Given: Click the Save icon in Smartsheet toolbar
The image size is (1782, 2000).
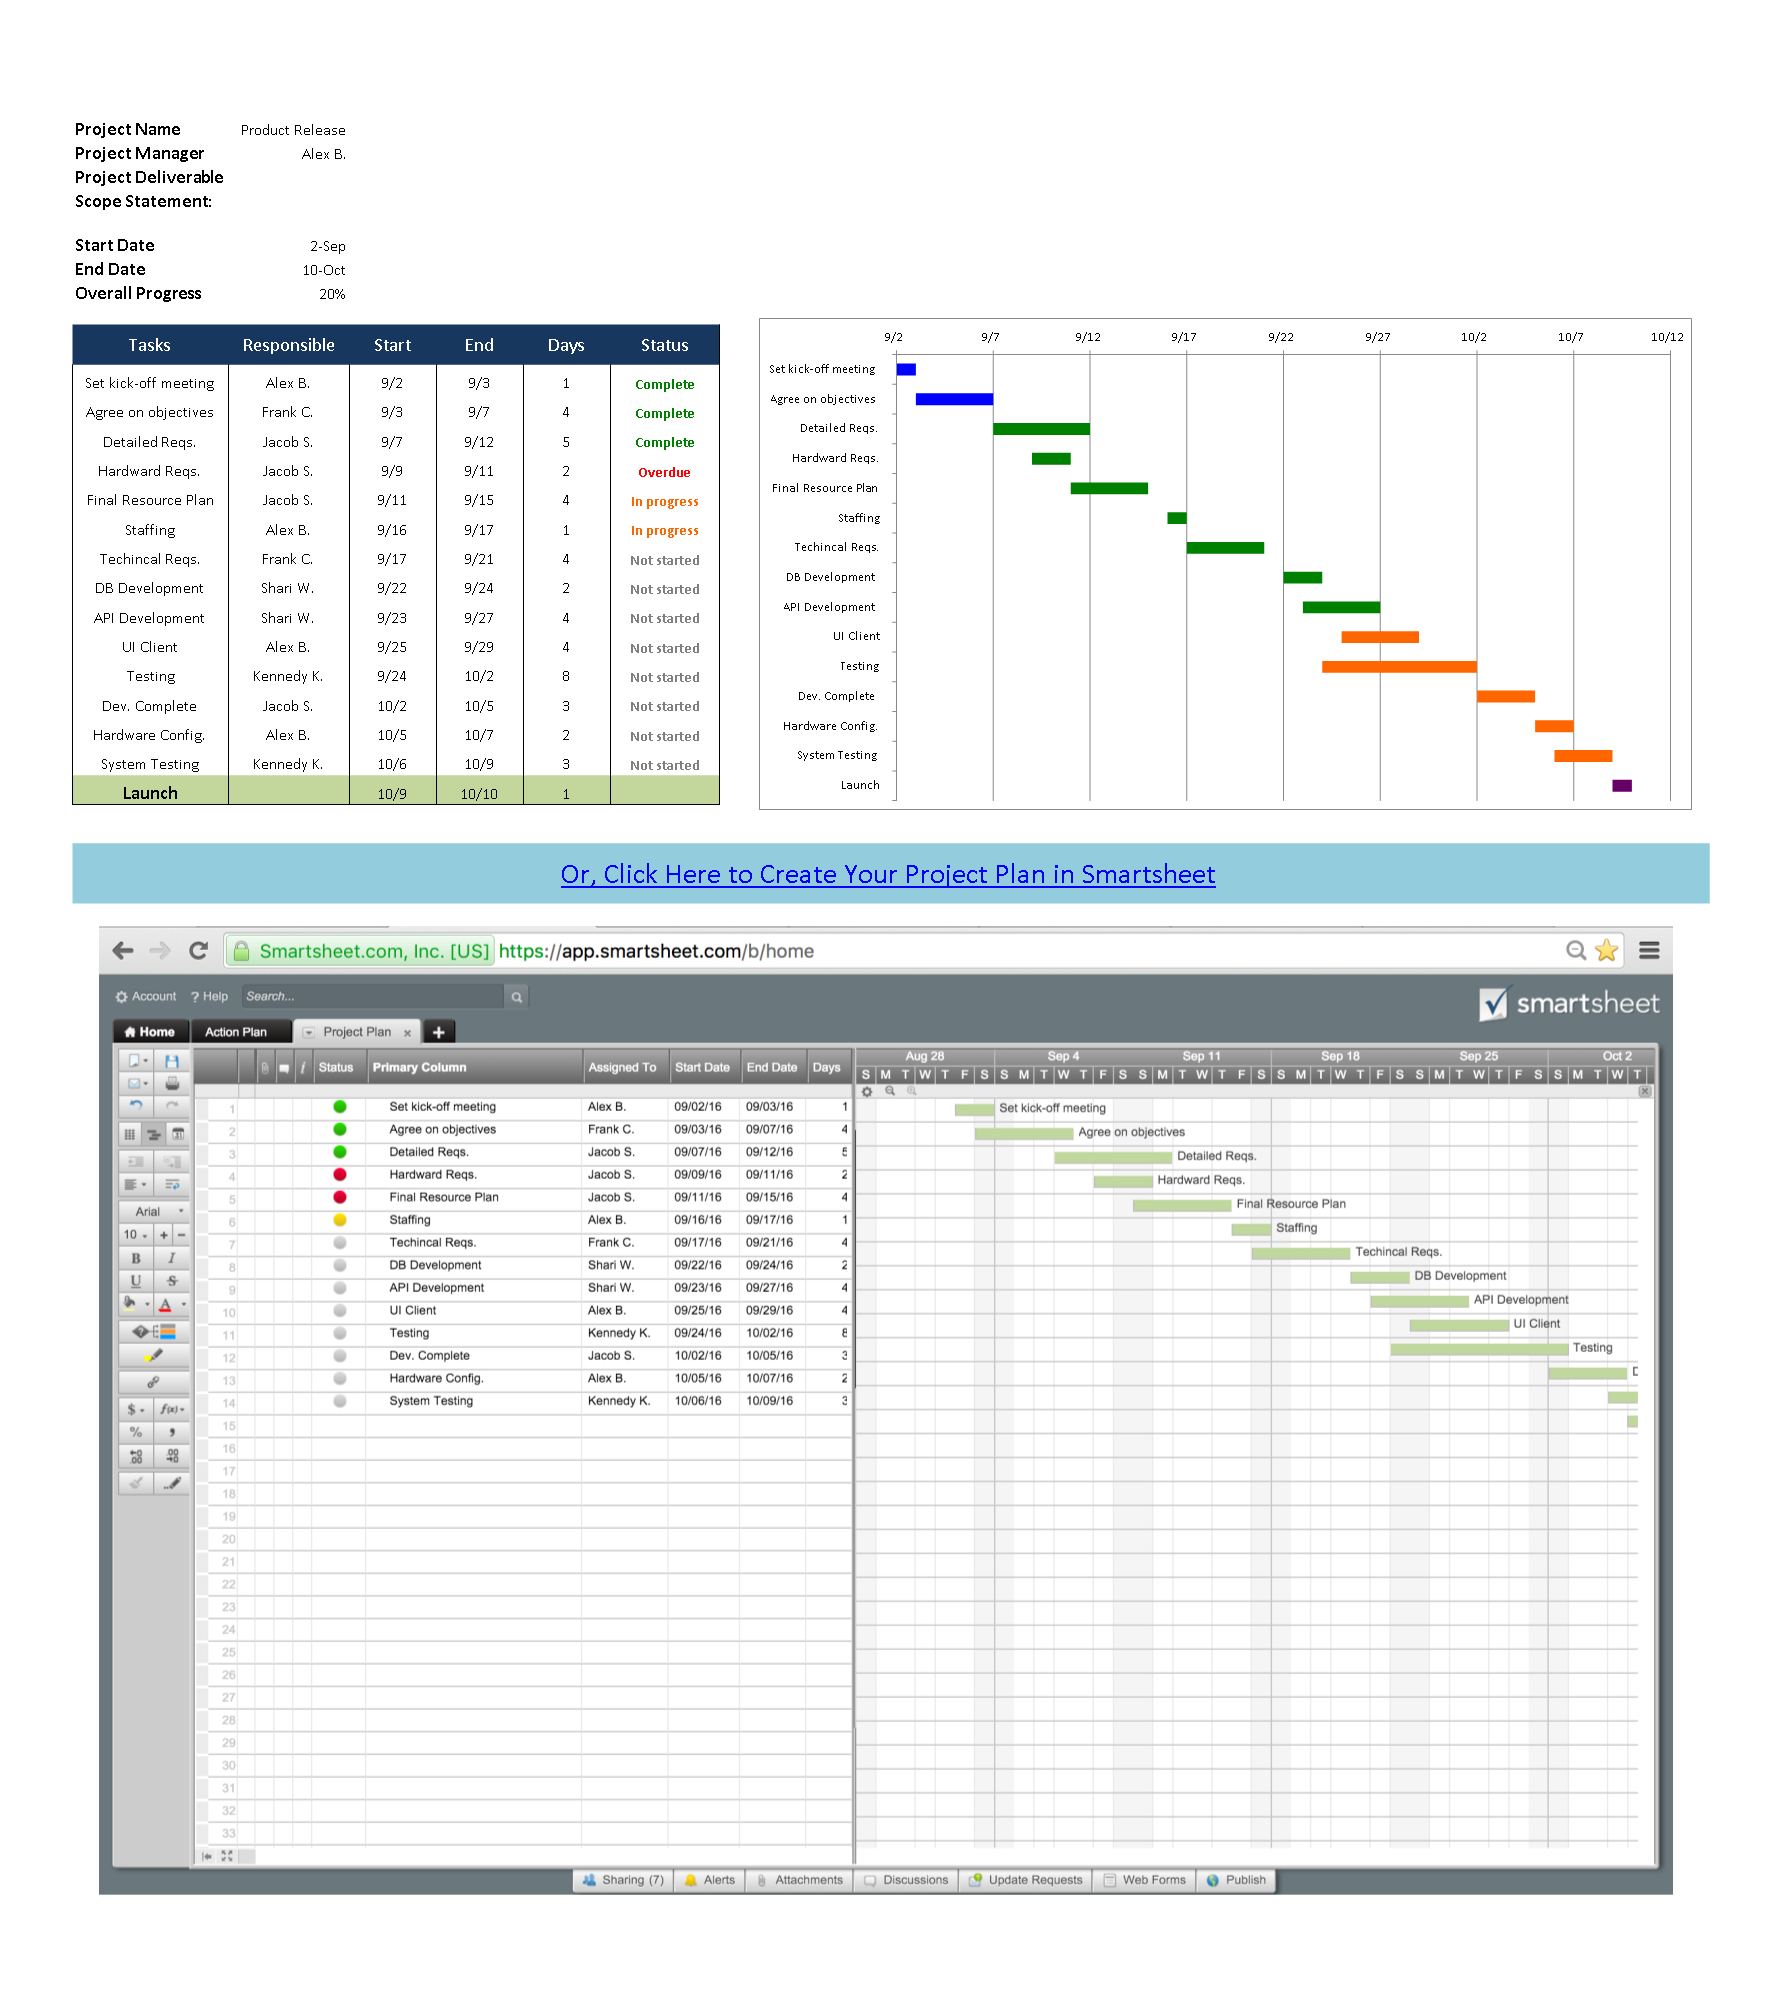Looking at the screenshot, I should tap(171, 1061).
